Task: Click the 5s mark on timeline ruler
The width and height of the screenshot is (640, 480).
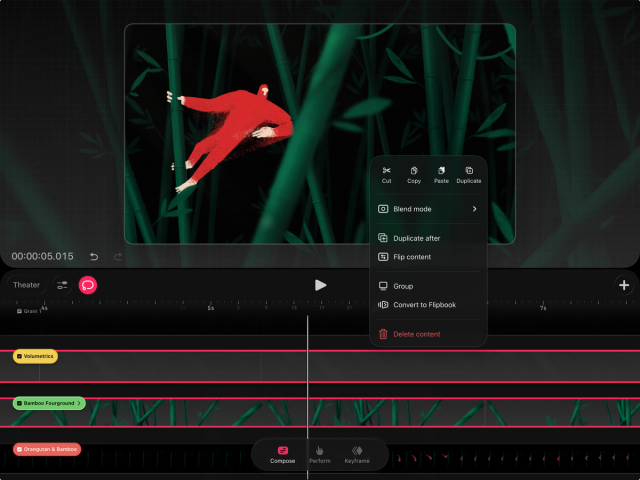Action: click(x=211, y=308)
